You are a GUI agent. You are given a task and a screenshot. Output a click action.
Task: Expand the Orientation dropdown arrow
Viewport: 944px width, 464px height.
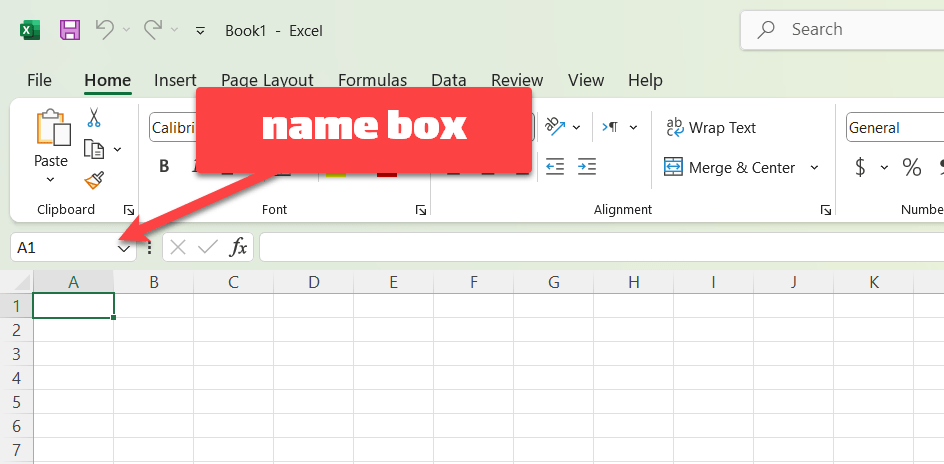[x=576, y=128]
